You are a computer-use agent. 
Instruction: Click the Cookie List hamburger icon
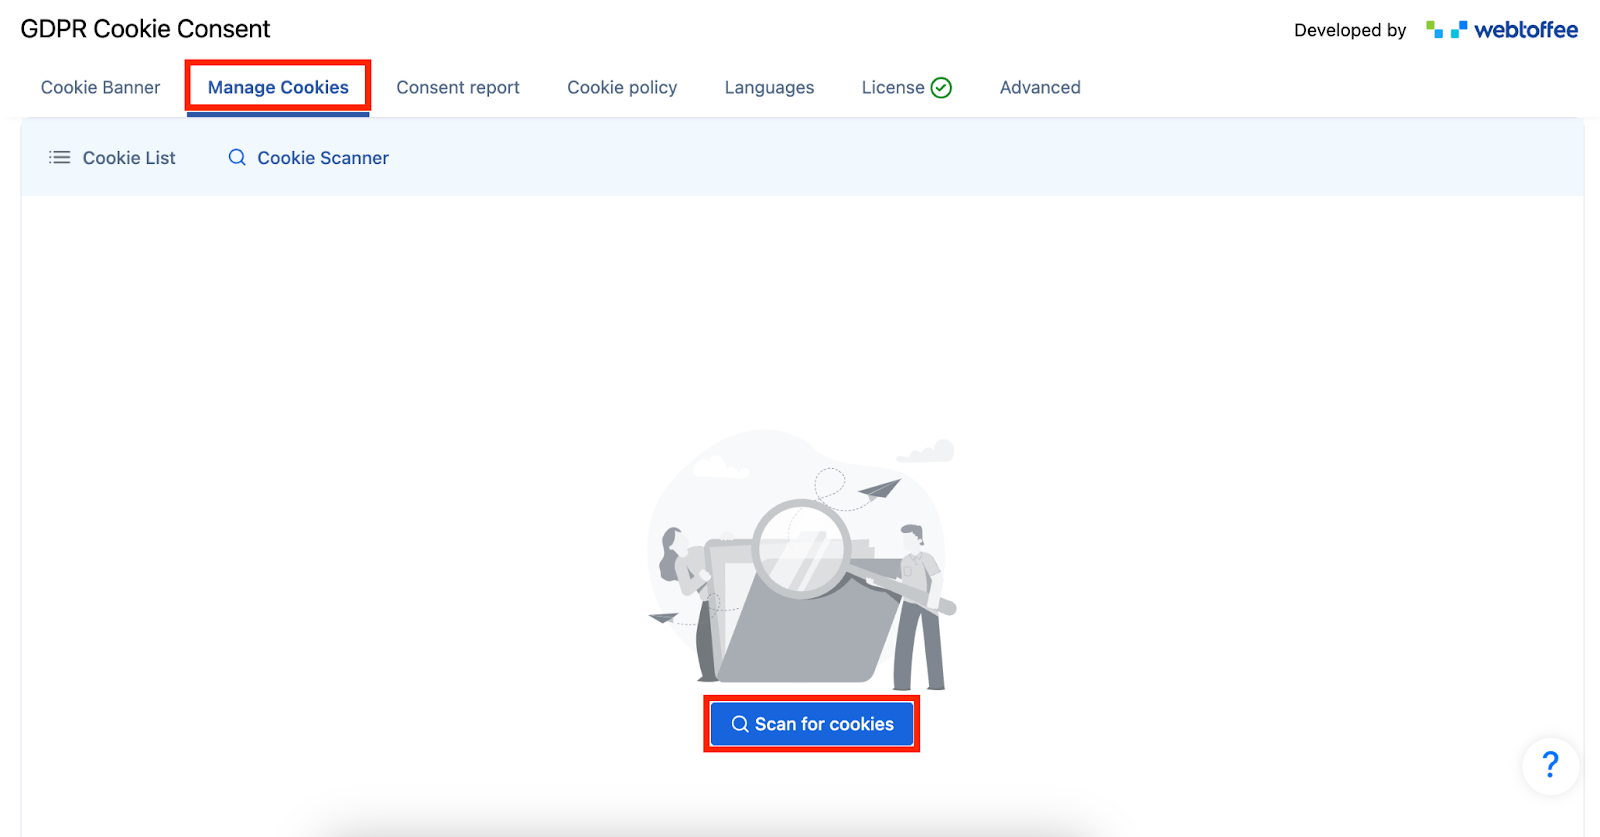[60, 158]
